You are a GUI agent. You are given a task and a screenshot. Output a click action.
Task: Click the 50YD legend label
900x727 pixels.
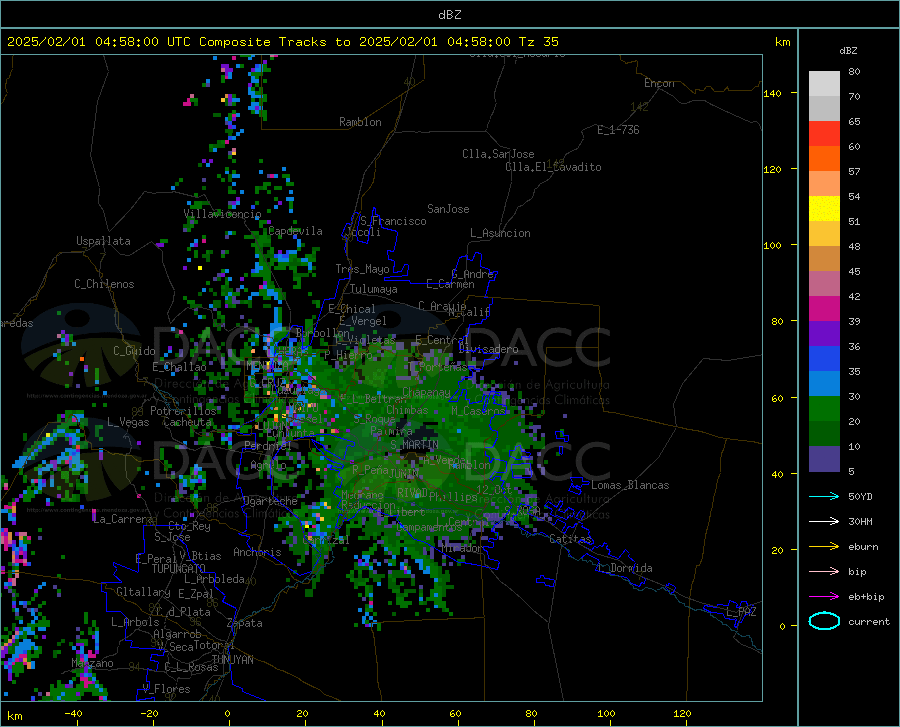click(860, 496)
